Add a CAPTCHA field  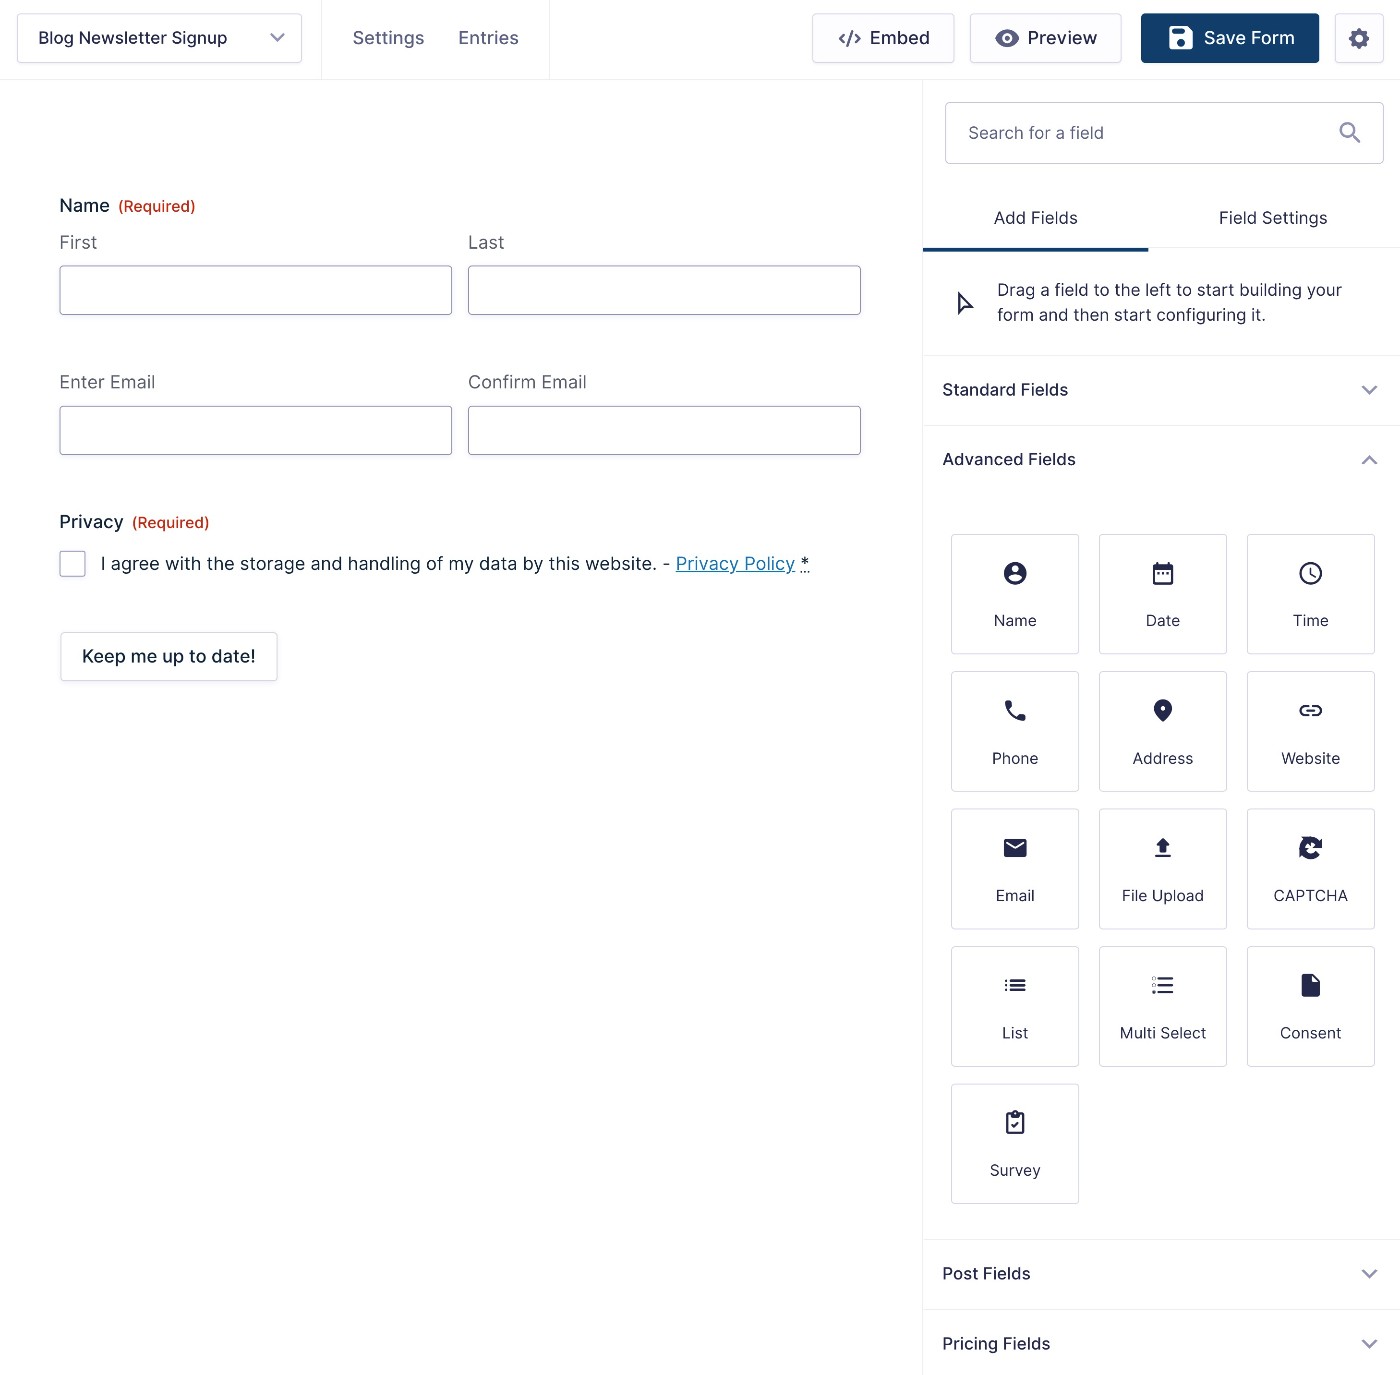coord(1310,868)
